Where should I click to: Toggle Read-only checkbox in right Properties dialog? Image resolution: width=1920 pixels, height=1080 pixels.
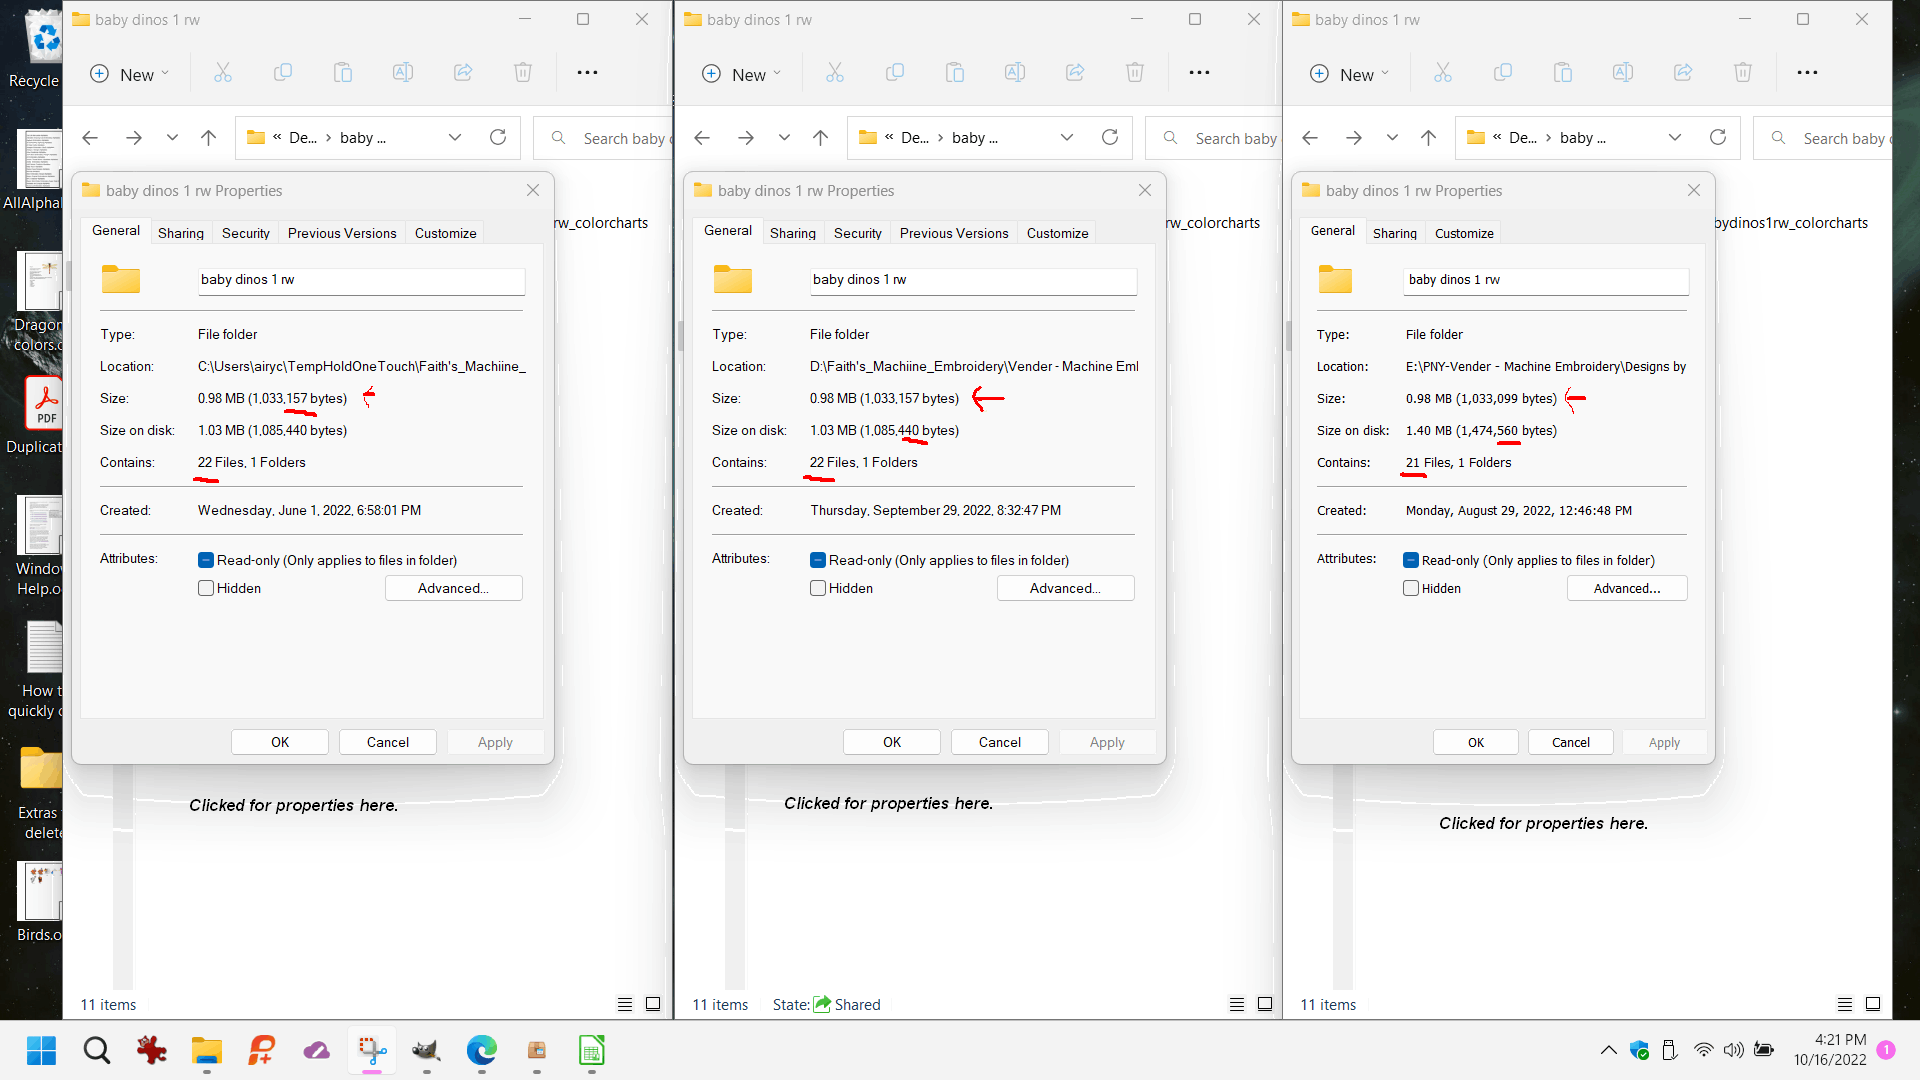pos(1411,560)
